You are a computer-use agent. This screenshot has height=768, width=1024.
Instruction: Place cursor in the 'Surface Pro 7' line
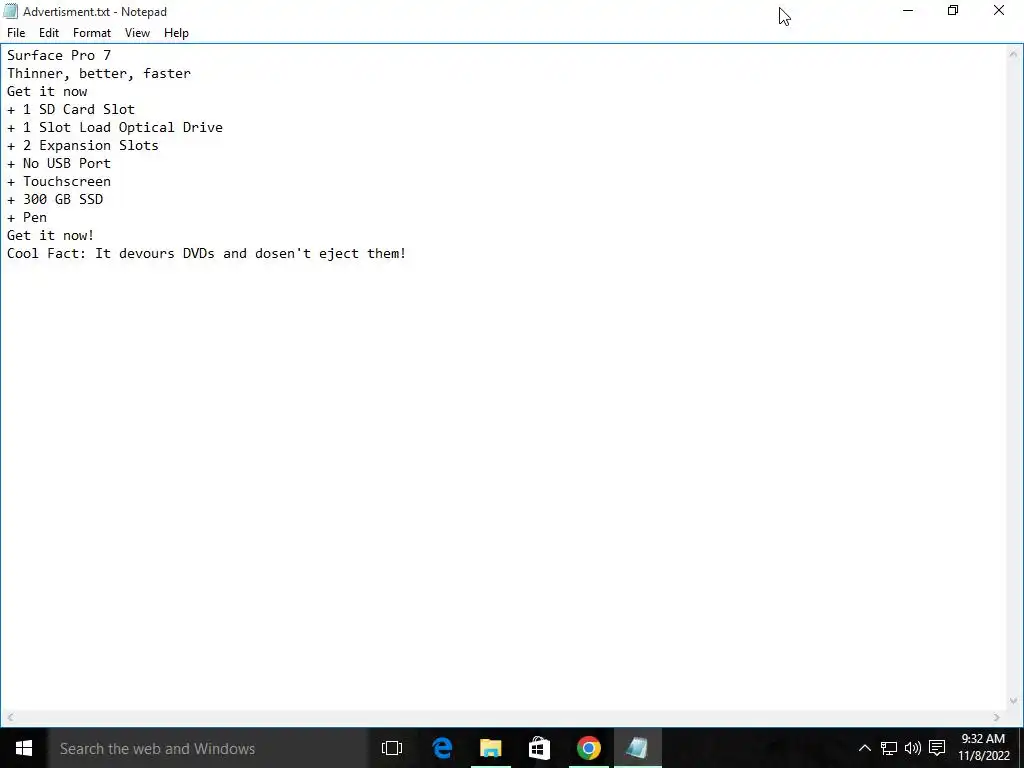point(59,56)
